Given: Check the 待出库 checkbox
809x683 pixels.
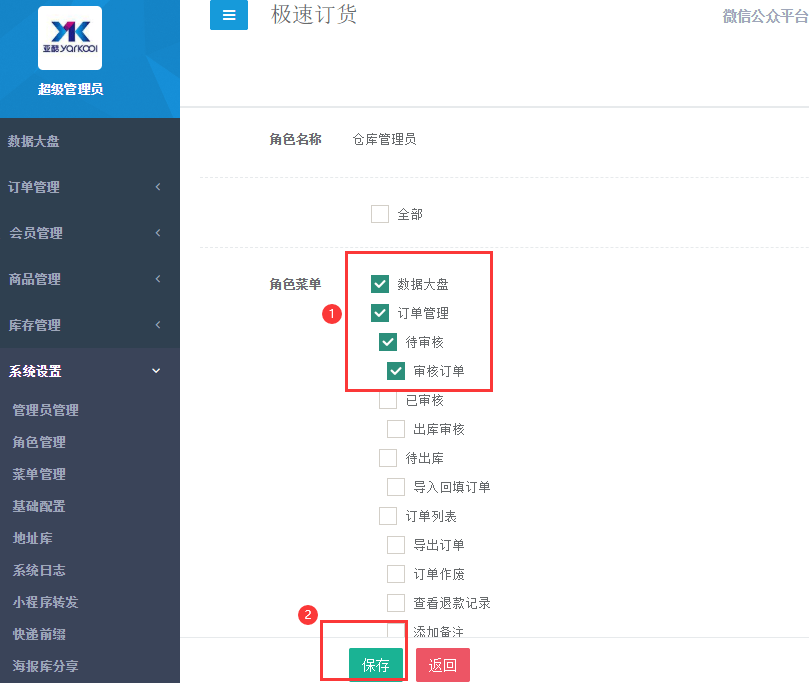Looking at the screenshot, I should (x=388, y=458).
